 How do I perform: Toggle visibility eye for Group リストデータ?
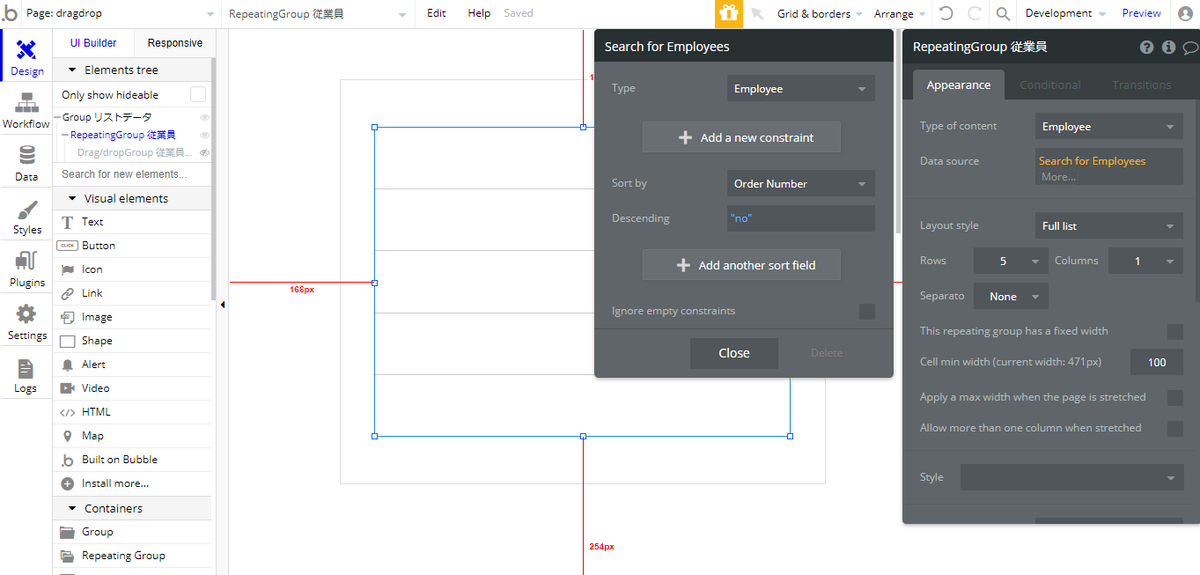point(204,118)
